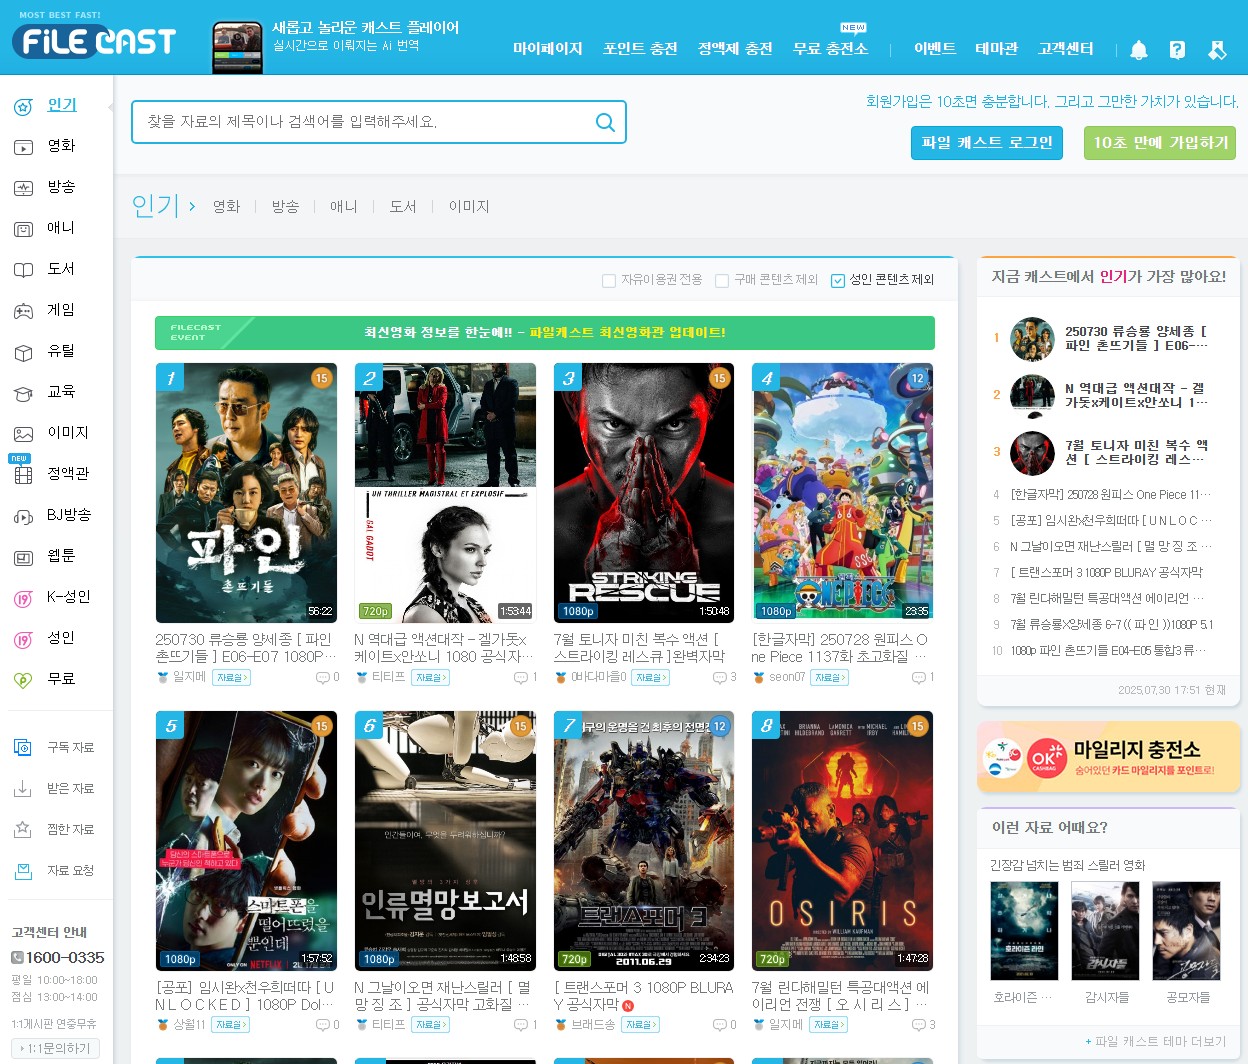Open the 인류멸망보고서 poster thumbnail
Viewport: 1248px width, 1064px height.
click(445, 841)
